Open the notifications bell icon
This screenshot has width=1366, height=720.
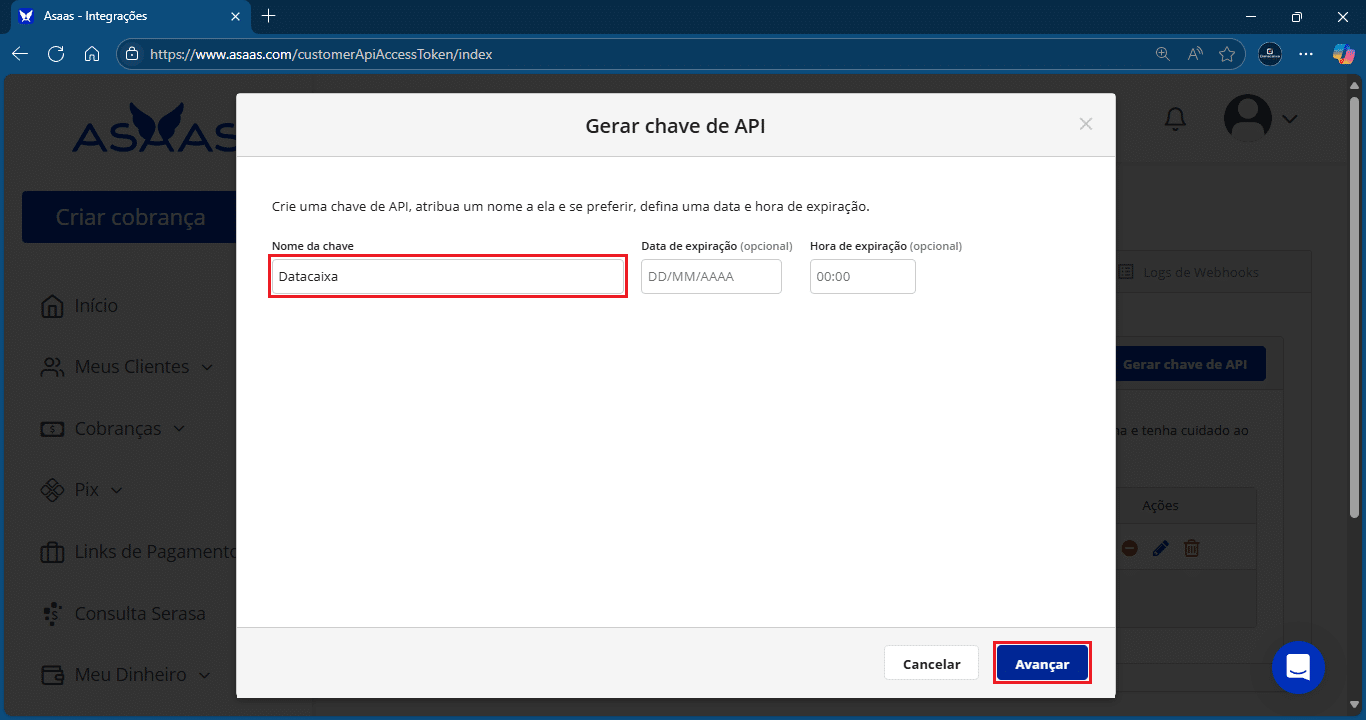click(x=1175, y=118)
